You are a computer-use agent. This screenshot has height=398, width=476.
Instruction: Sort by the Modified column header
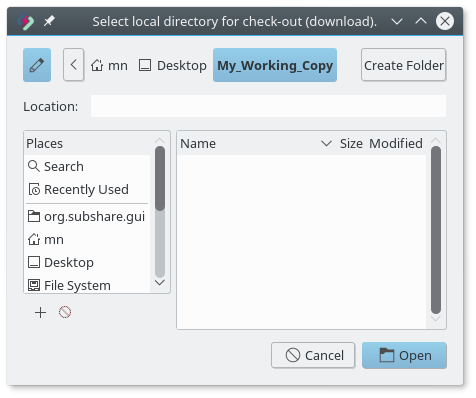(396, 143)
